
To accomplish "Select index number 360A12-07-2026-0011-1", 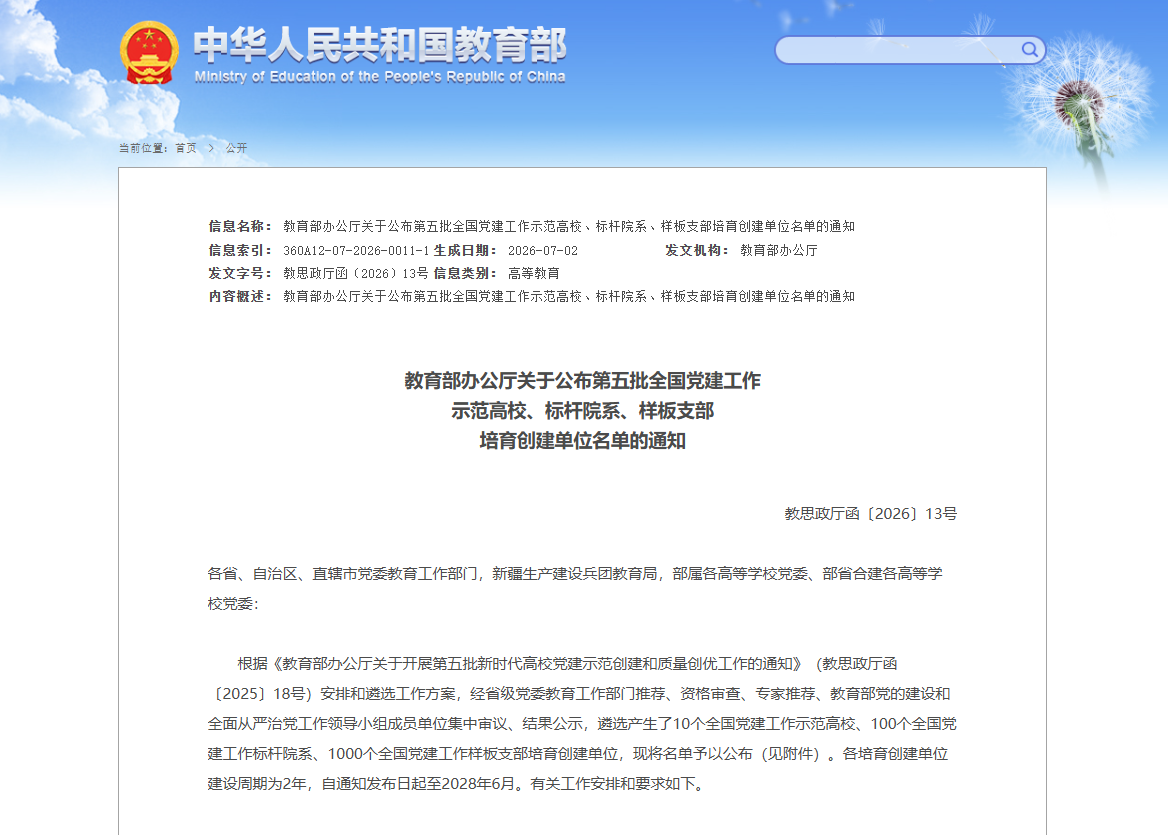I will pyautogui.click(x=356, y=251).
